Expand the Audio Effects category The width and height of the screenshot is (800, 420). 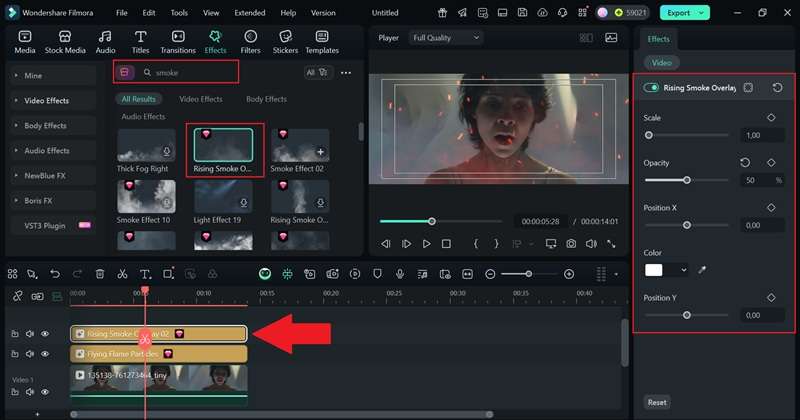click(x=53, y=151)
